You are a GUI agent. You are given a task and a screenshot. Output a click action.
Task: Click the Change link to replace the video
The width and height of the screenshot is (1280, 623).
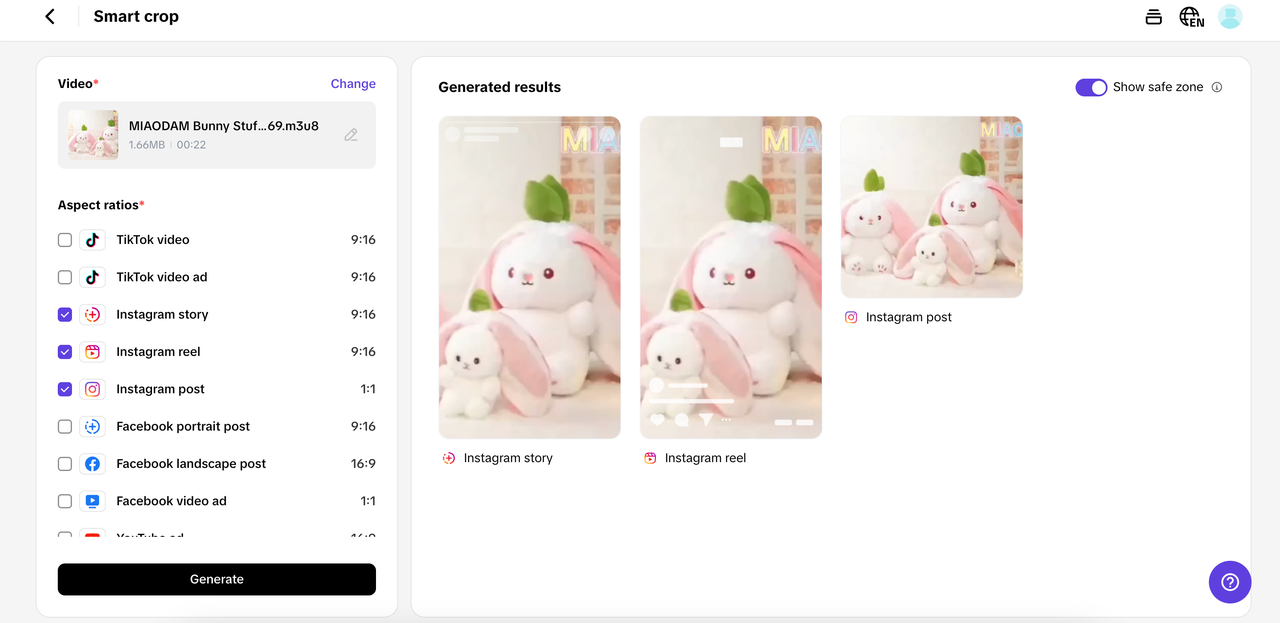[x=353, y=84]
